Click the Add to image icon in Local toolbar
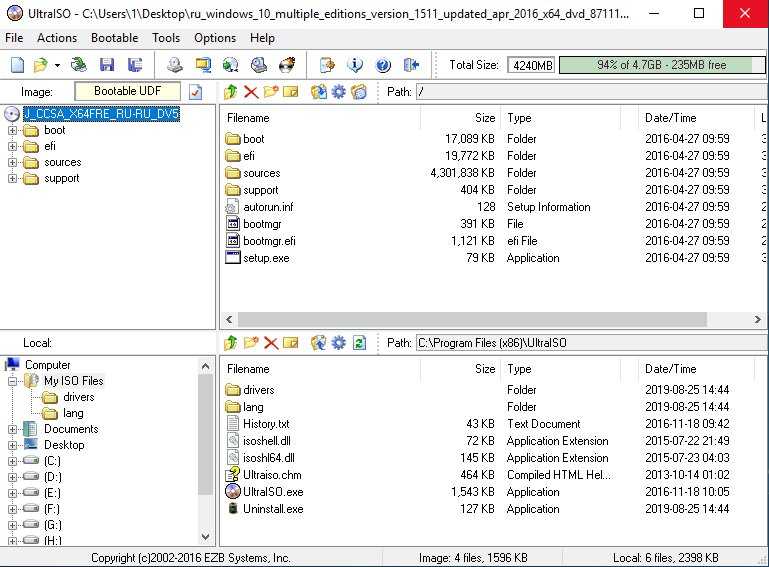769x567 pixels. pos(319,342)
